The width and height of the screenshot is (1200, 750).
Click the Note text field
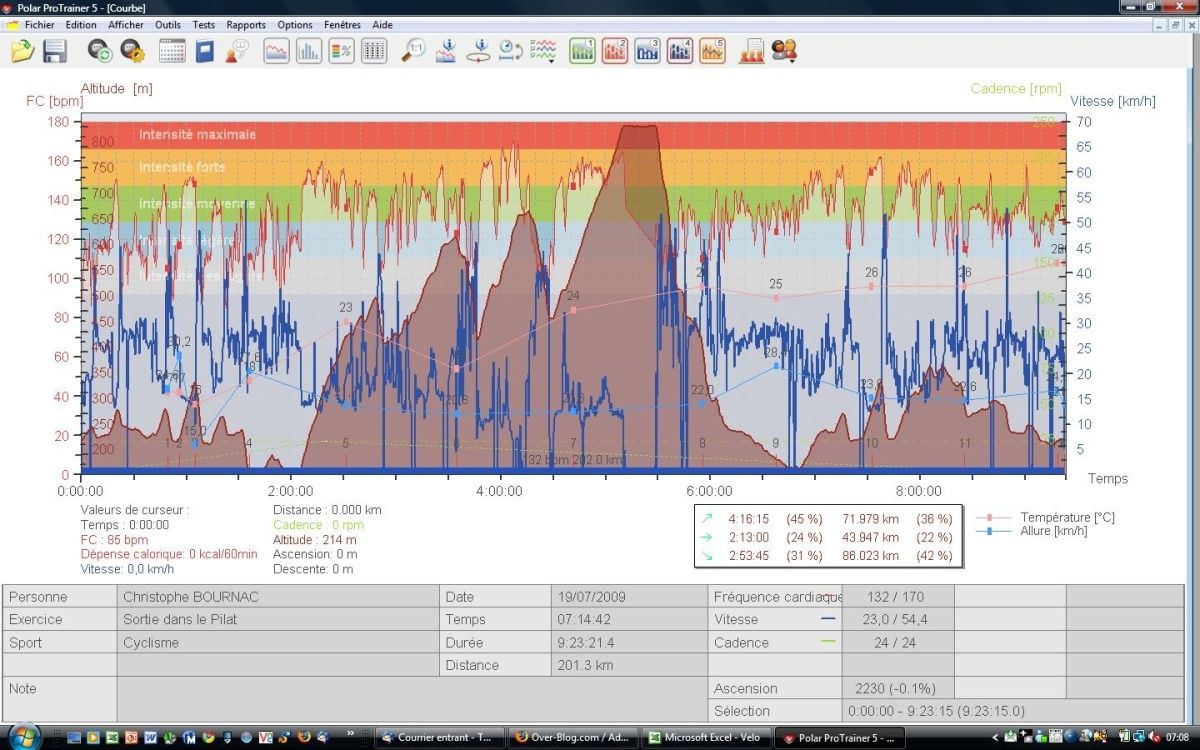[x=412, y=699]
